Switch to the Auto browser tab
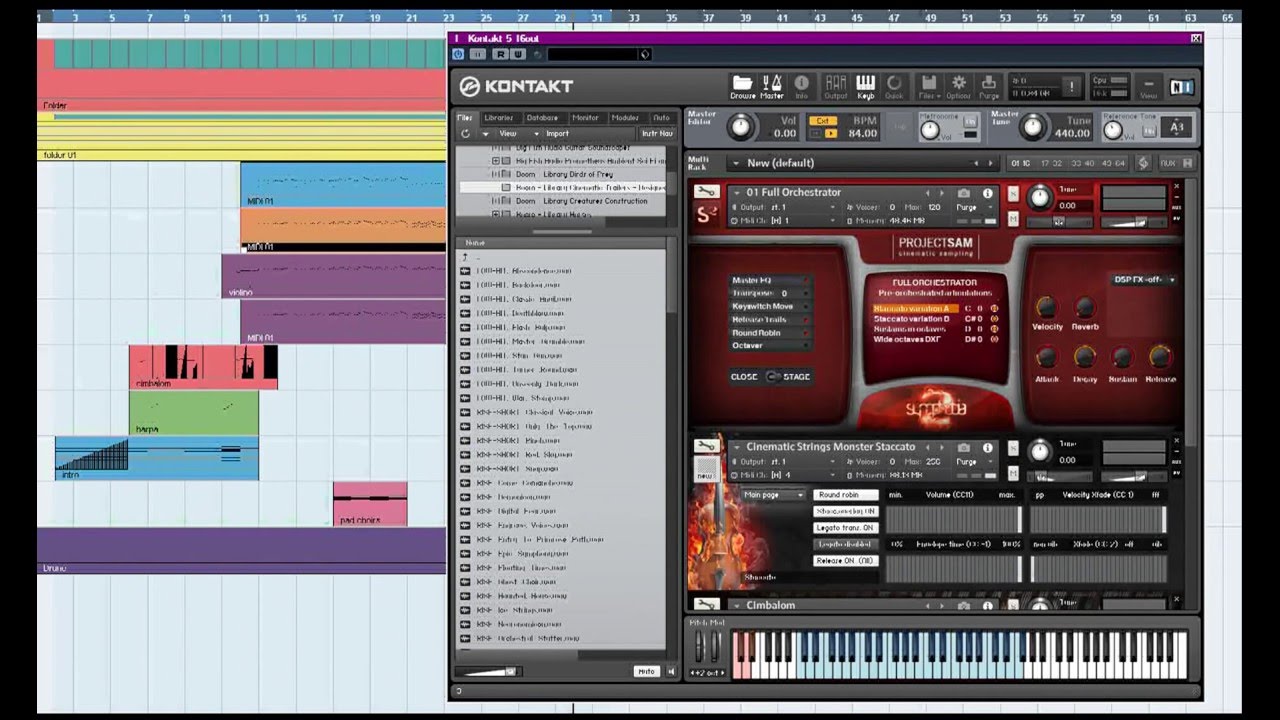Screen dimensions: 1280x720 (661, 118)
